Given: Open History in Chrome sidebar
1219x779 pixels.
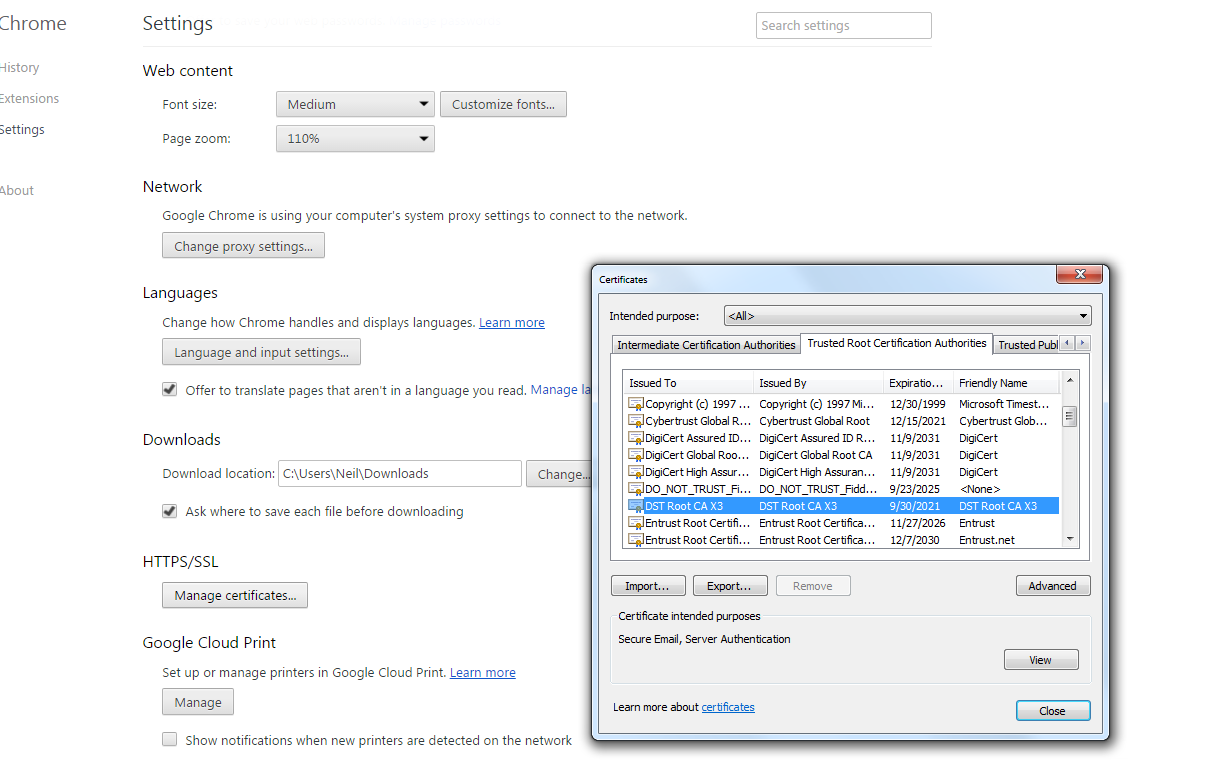Looking at the screenshot, I should point(19,68).
